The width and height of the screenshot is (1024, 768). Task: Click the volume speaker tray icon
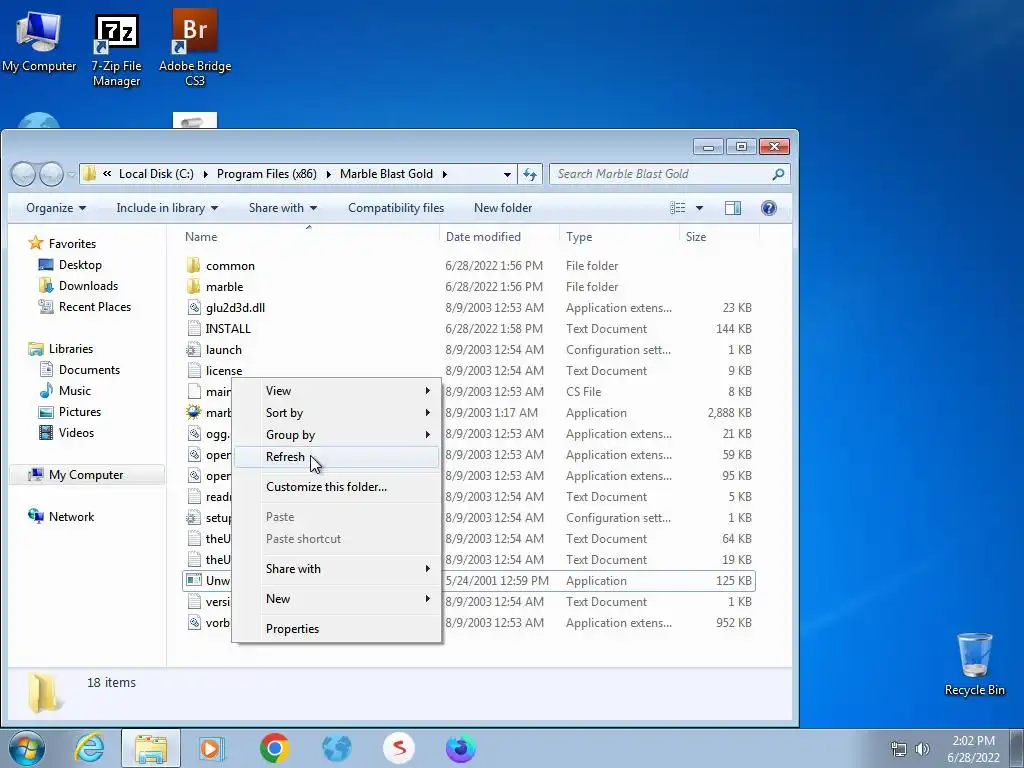pyautogui.click(x=923, y=749)
